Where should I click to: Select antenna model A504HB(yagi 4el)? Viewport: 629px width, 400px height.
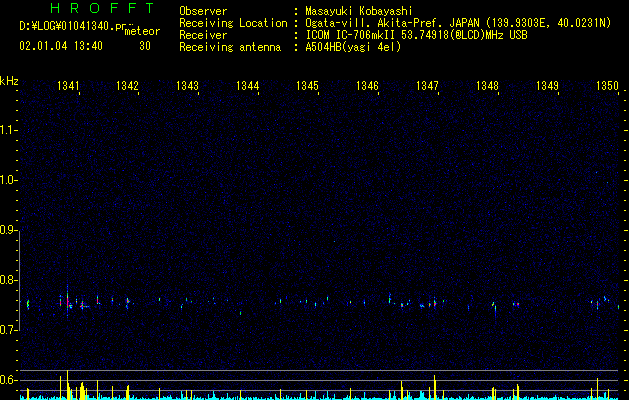click(x=353, y=47)
